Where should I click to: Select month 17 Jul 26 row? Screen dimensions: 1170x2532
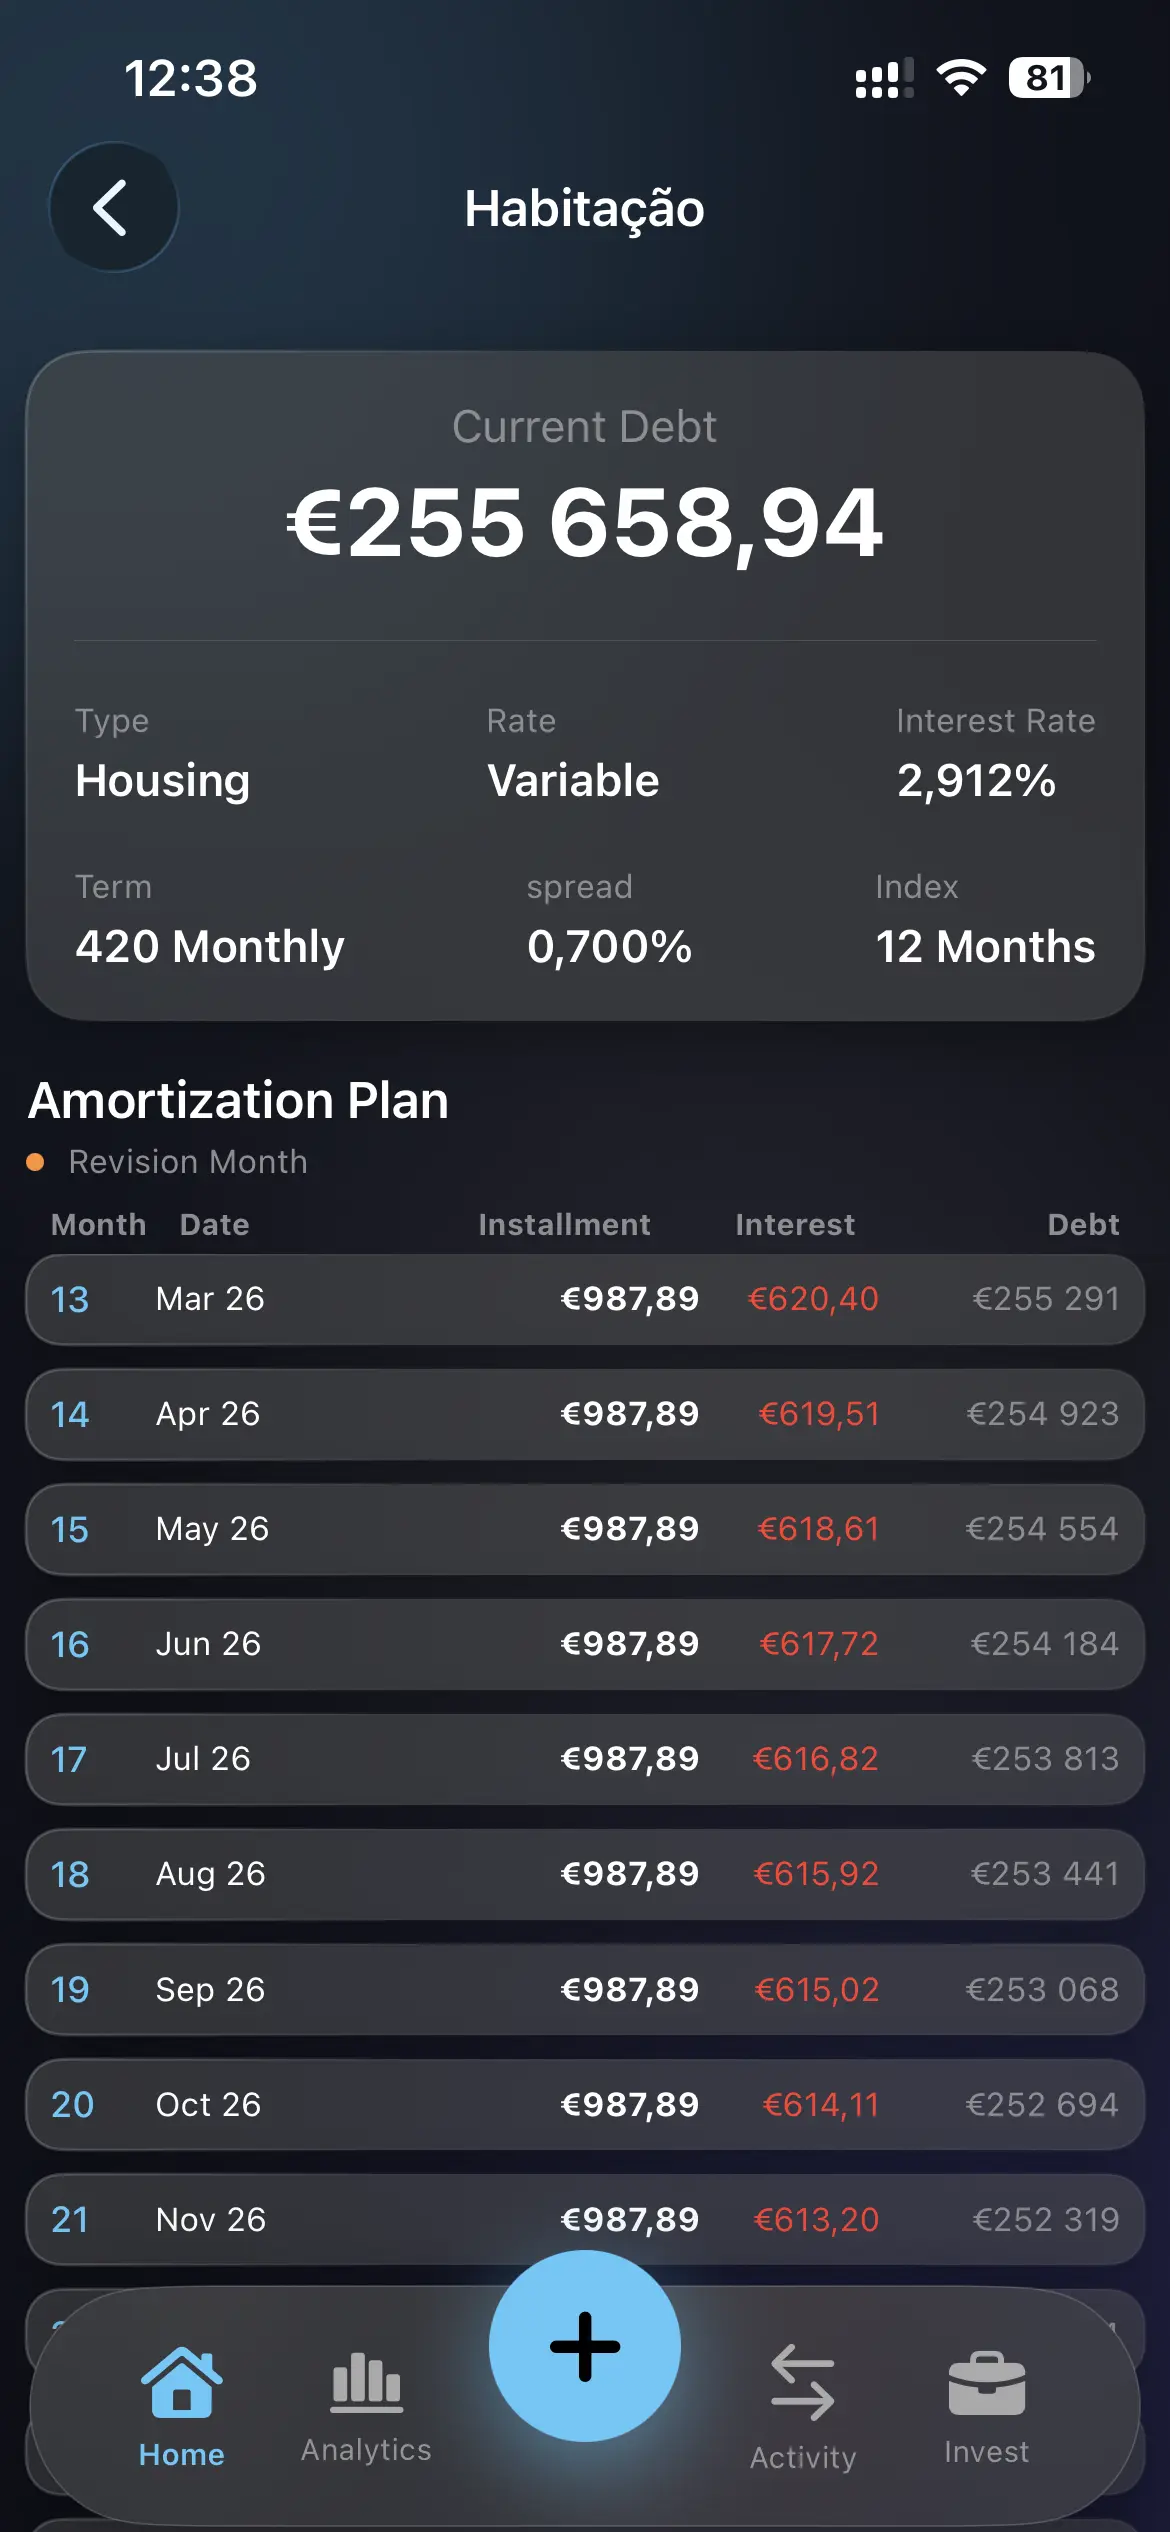pyautogui.click(x=585, y=1759)
